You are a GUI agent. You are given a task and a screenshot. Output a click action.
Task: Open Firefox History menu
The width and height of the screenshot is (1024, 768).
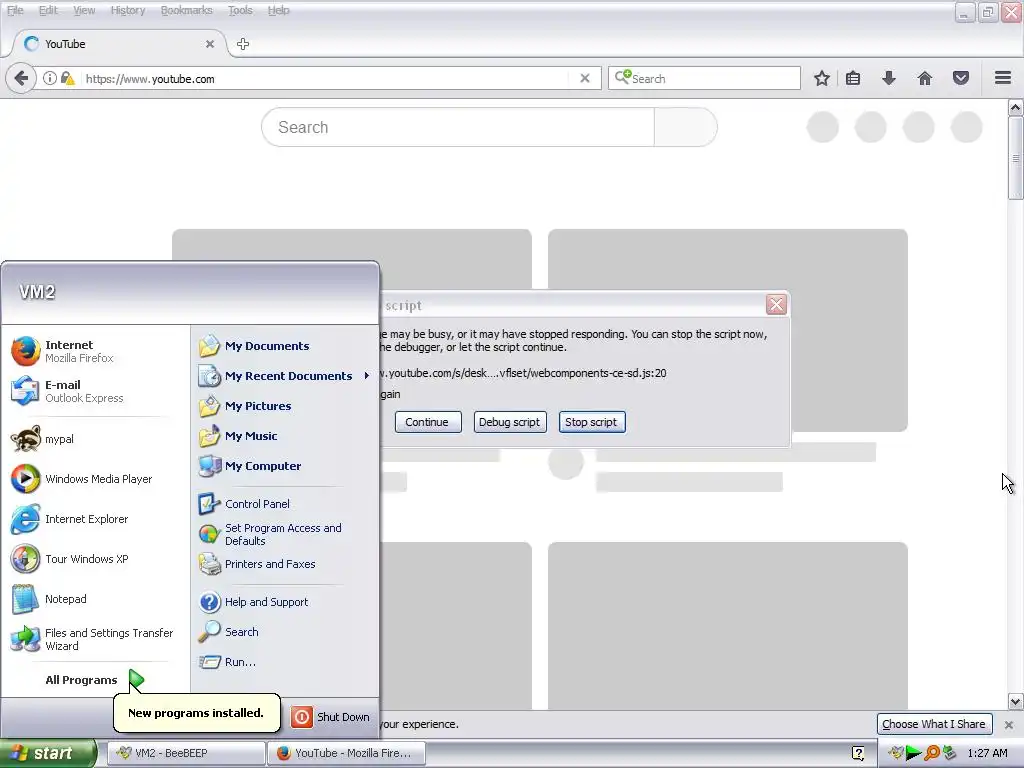click(128, 10)
